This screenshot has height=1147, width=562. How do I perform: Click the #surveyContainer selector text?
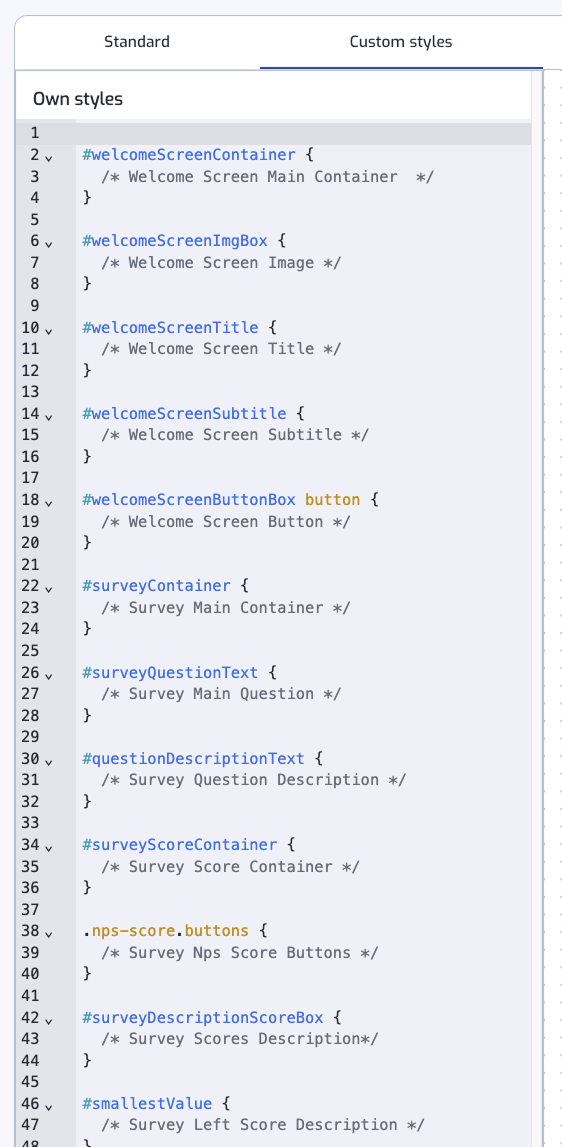157,586
